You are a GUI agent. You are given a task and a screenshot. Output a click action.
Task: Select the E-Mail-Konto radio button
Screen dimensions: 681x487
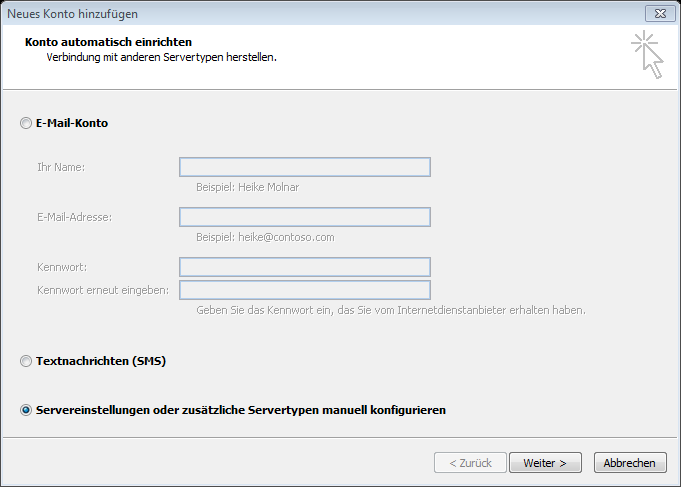pos(26,123)
